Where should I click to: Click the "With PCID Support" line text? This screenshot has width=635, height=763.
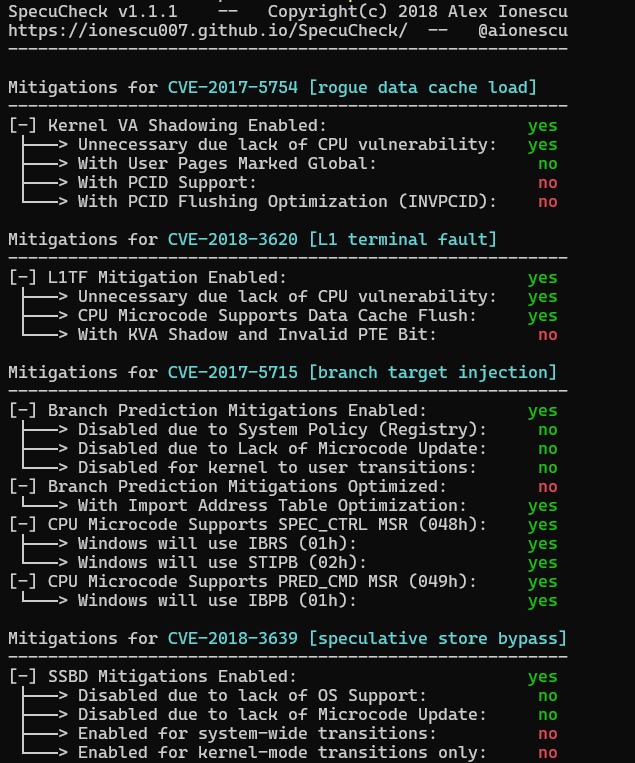click(167, 183)
